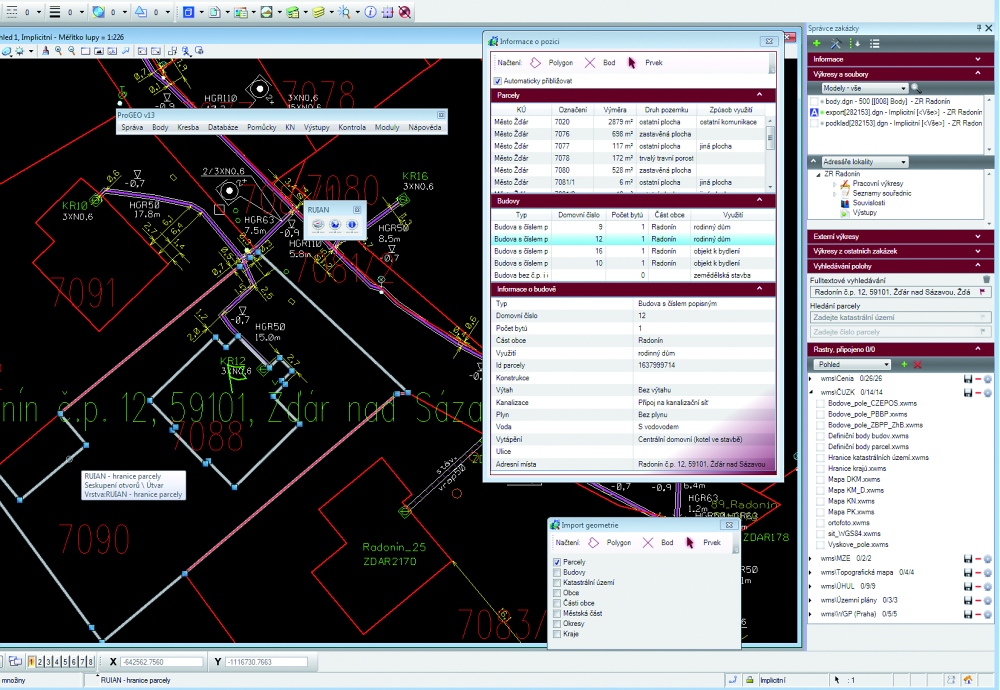Expand the wmsIMZE layer group
This screenshot has height=690, width=1000.
(x=811, y=559)
